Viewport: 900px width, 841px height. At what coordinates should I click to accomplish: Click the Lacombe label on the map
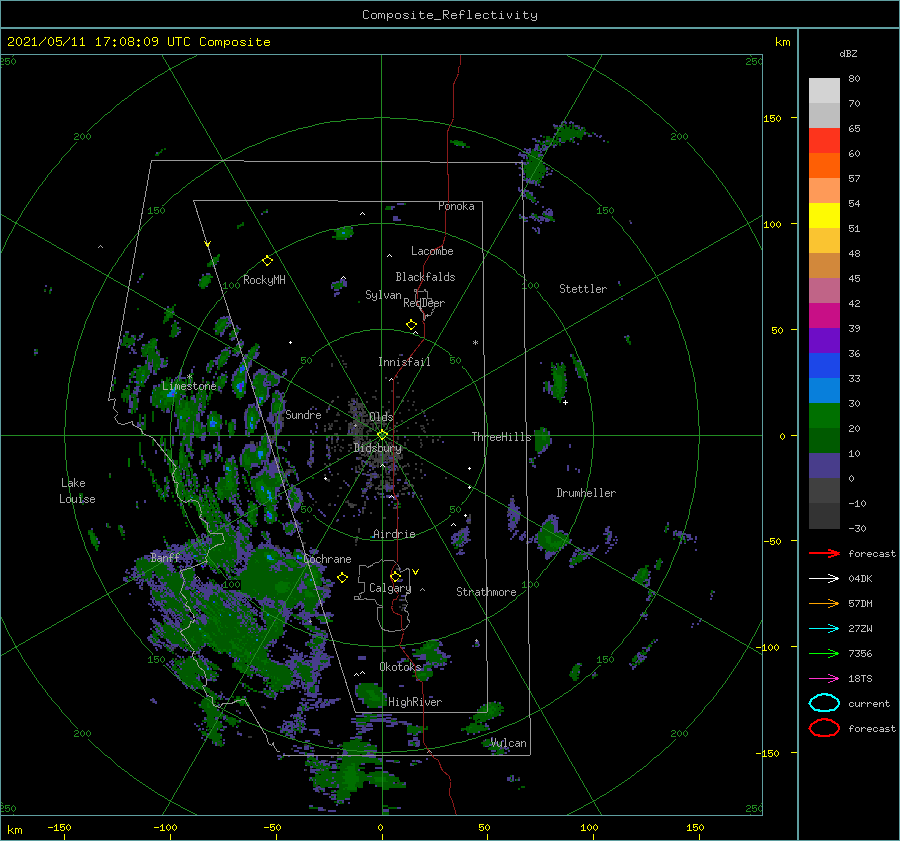(432, 251)
